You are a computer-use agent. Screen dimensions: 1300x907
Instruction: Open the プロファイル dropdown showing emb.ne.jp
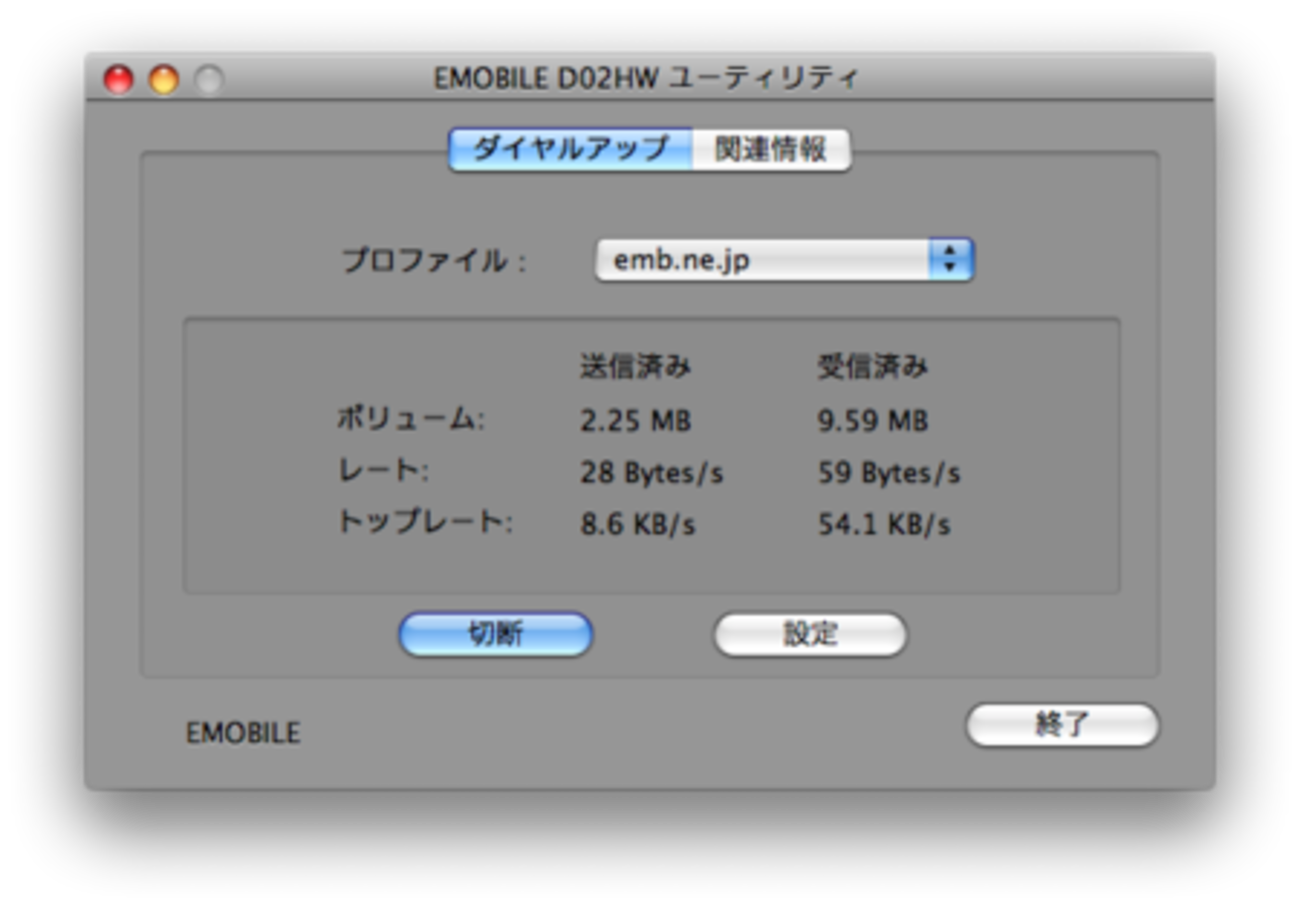(784, 260)
